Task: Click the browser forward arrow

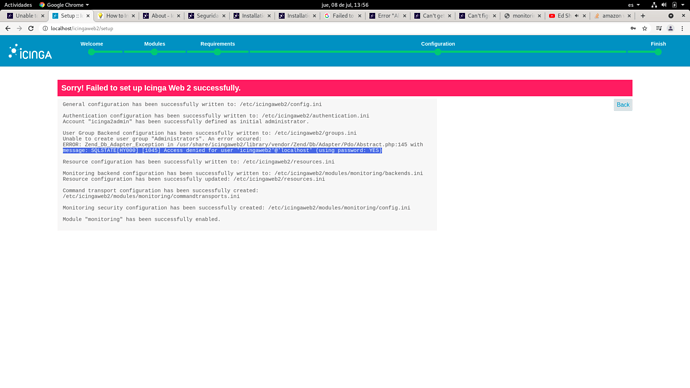Action: [19, 28]
